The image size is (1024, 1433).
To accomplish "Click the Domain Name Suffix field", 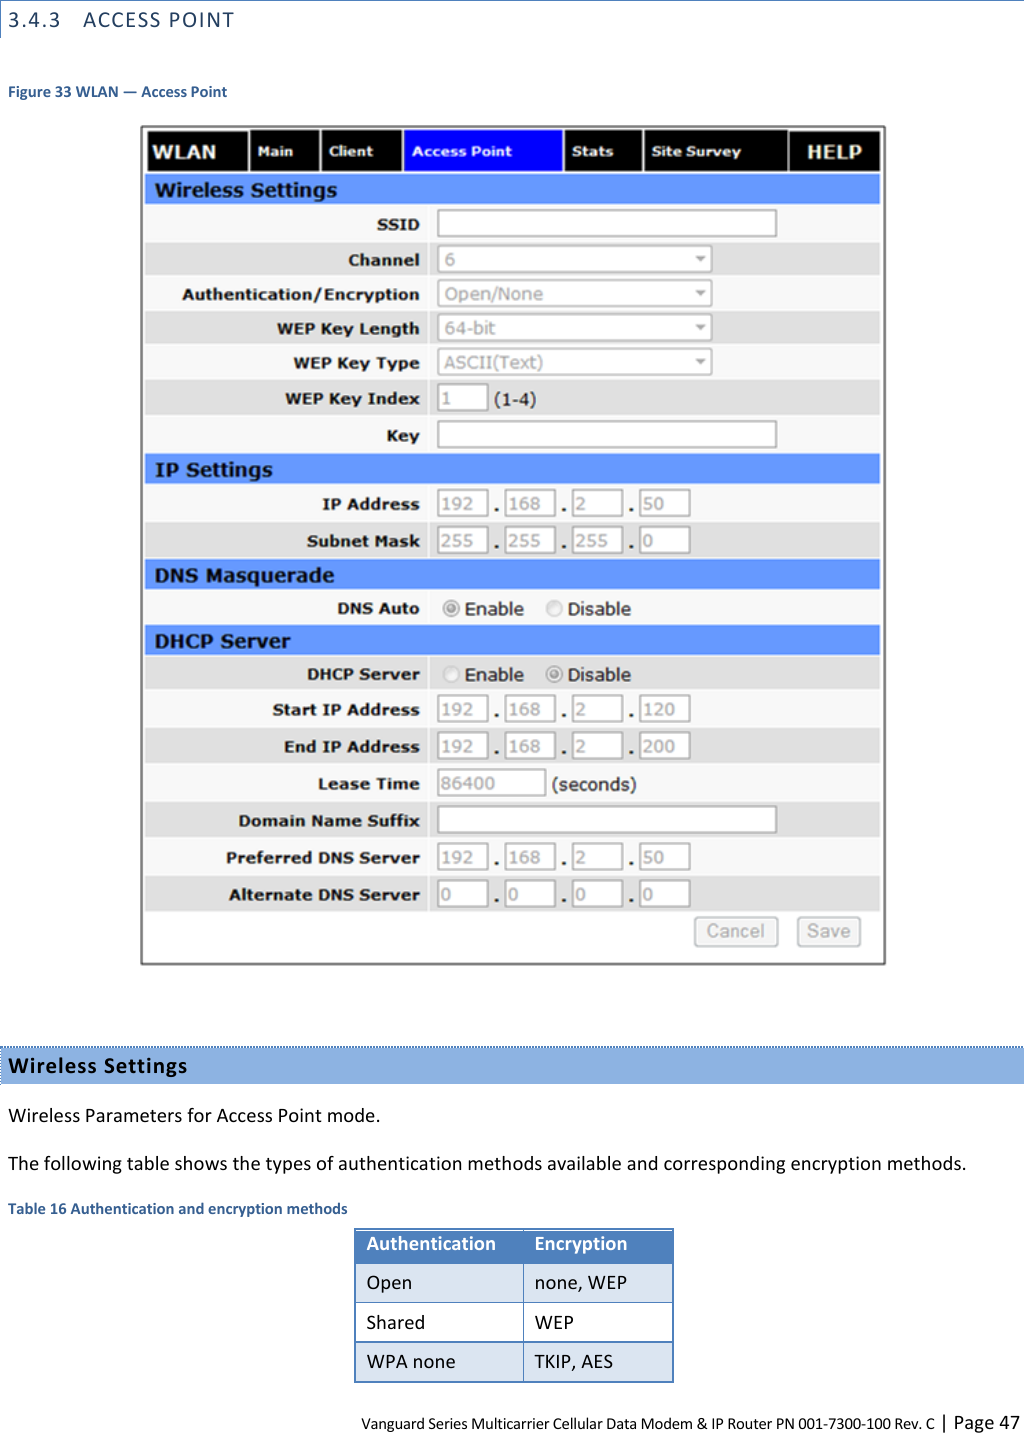I will click(607, 820).
